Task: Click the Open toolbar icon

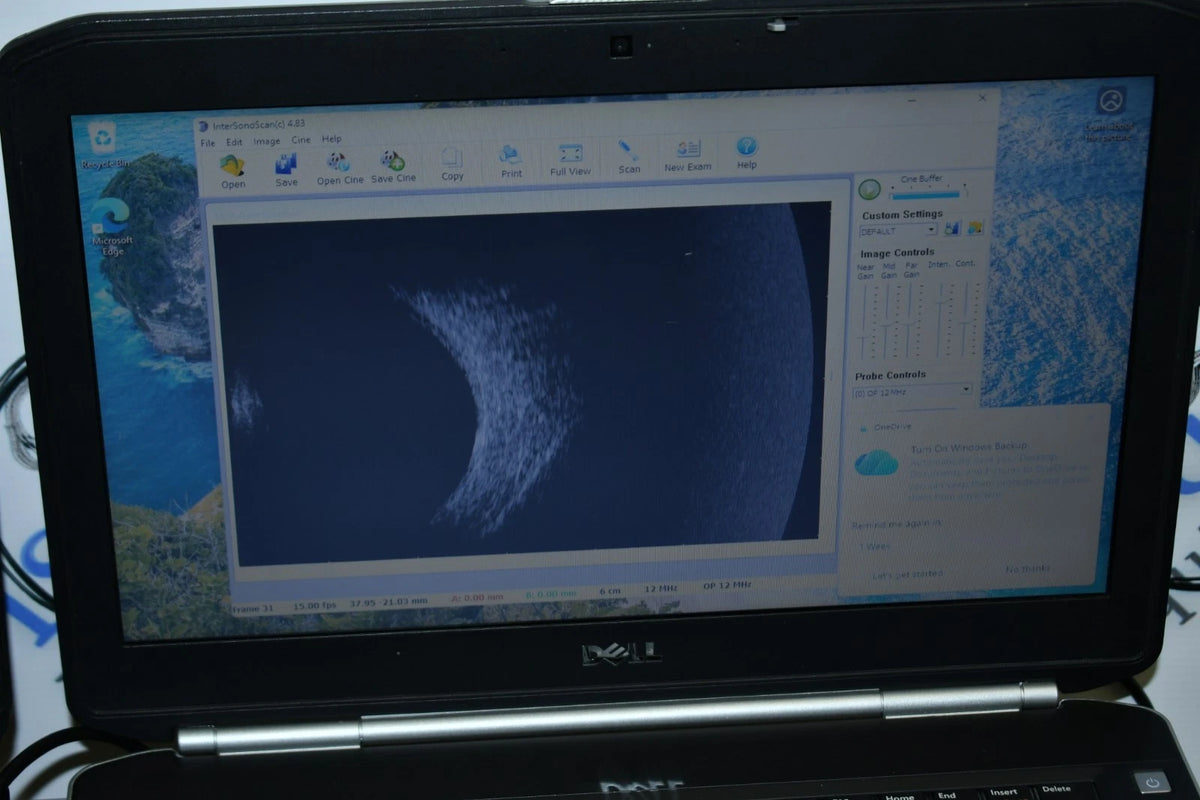Action: (233, 171)
